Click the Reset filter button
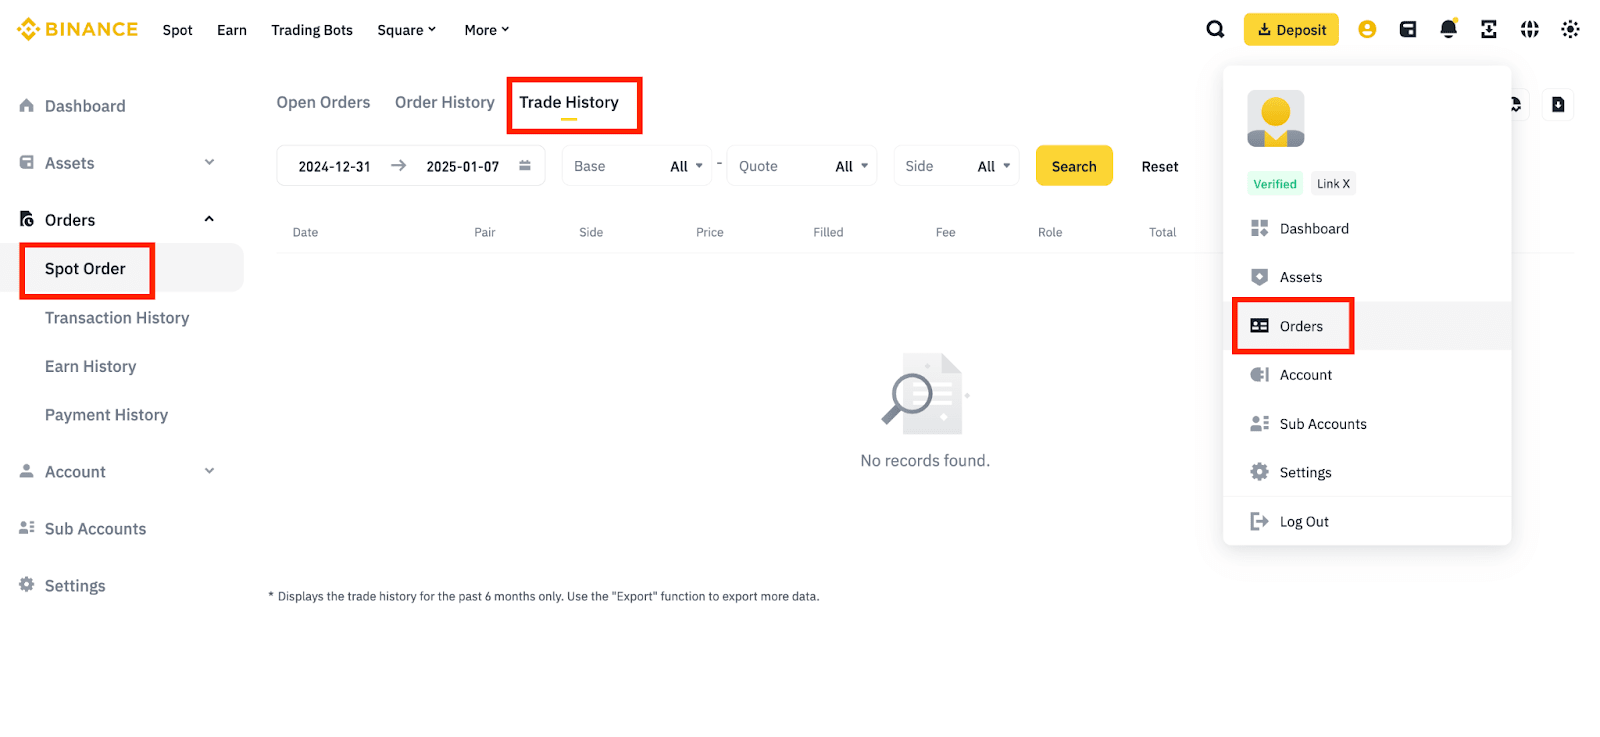Viewport: 1600px width, 737px height. coord(1160,166)
